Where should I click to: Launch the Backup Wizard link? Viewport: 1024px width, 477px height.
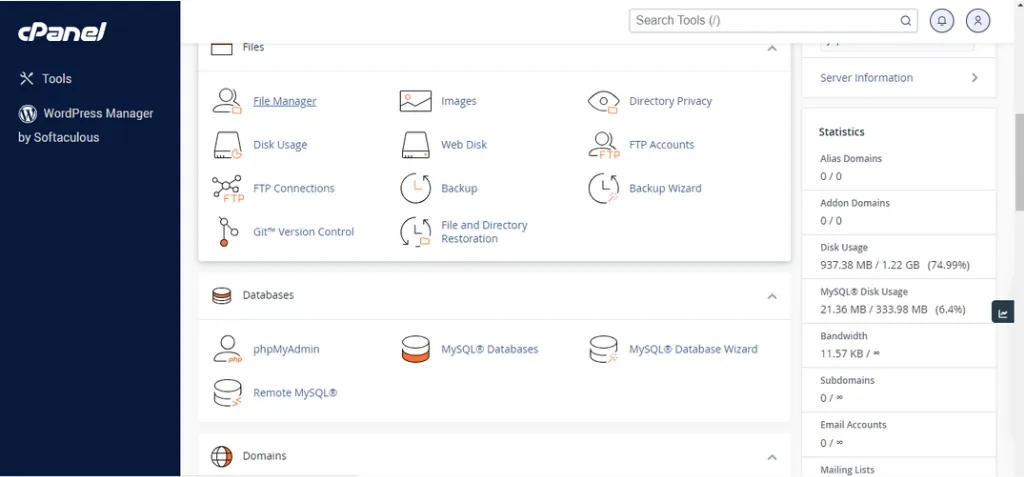tap(665, 188)
